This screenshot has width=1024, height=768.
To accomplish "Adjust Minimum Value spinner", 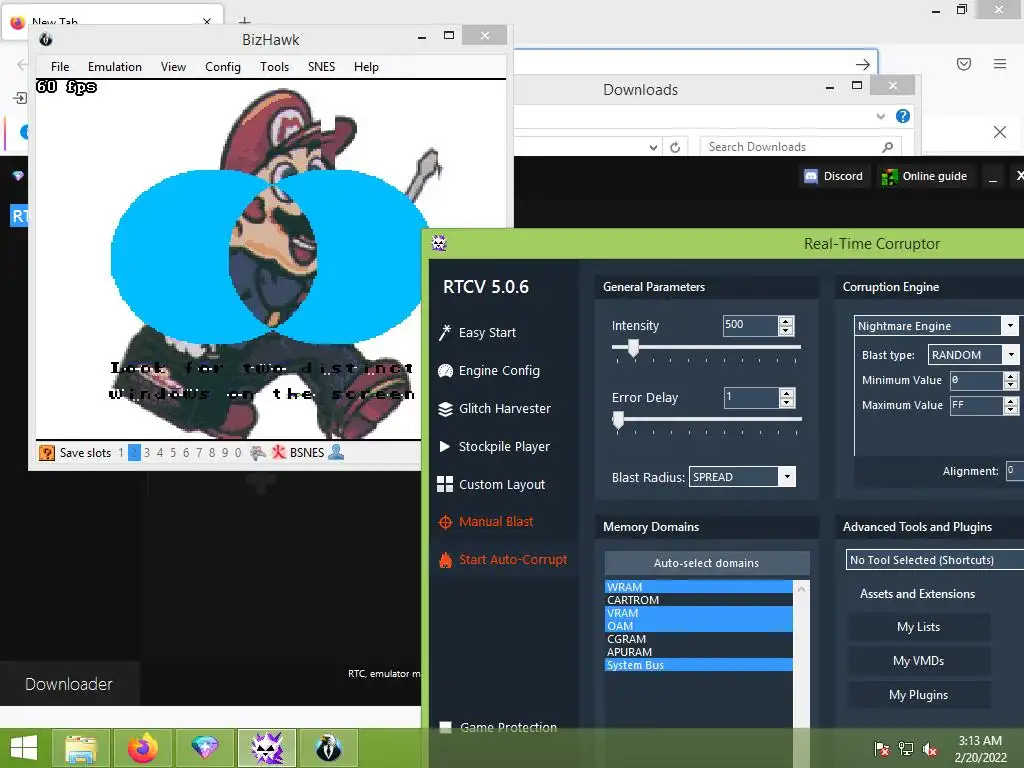I will point(1010,380).
